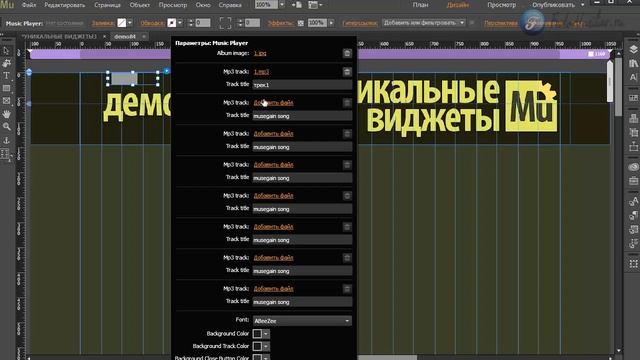Select the Hand tool

[x=7, y=114]
